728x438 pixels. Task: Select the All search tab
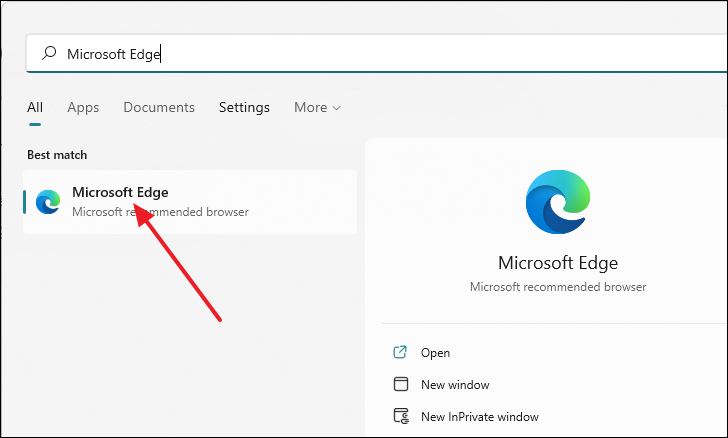coord(35,107)
